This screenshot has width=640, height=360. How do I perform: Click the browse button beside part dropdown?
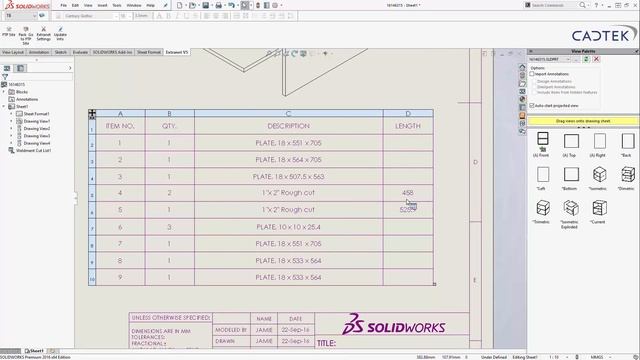(576, 59)
